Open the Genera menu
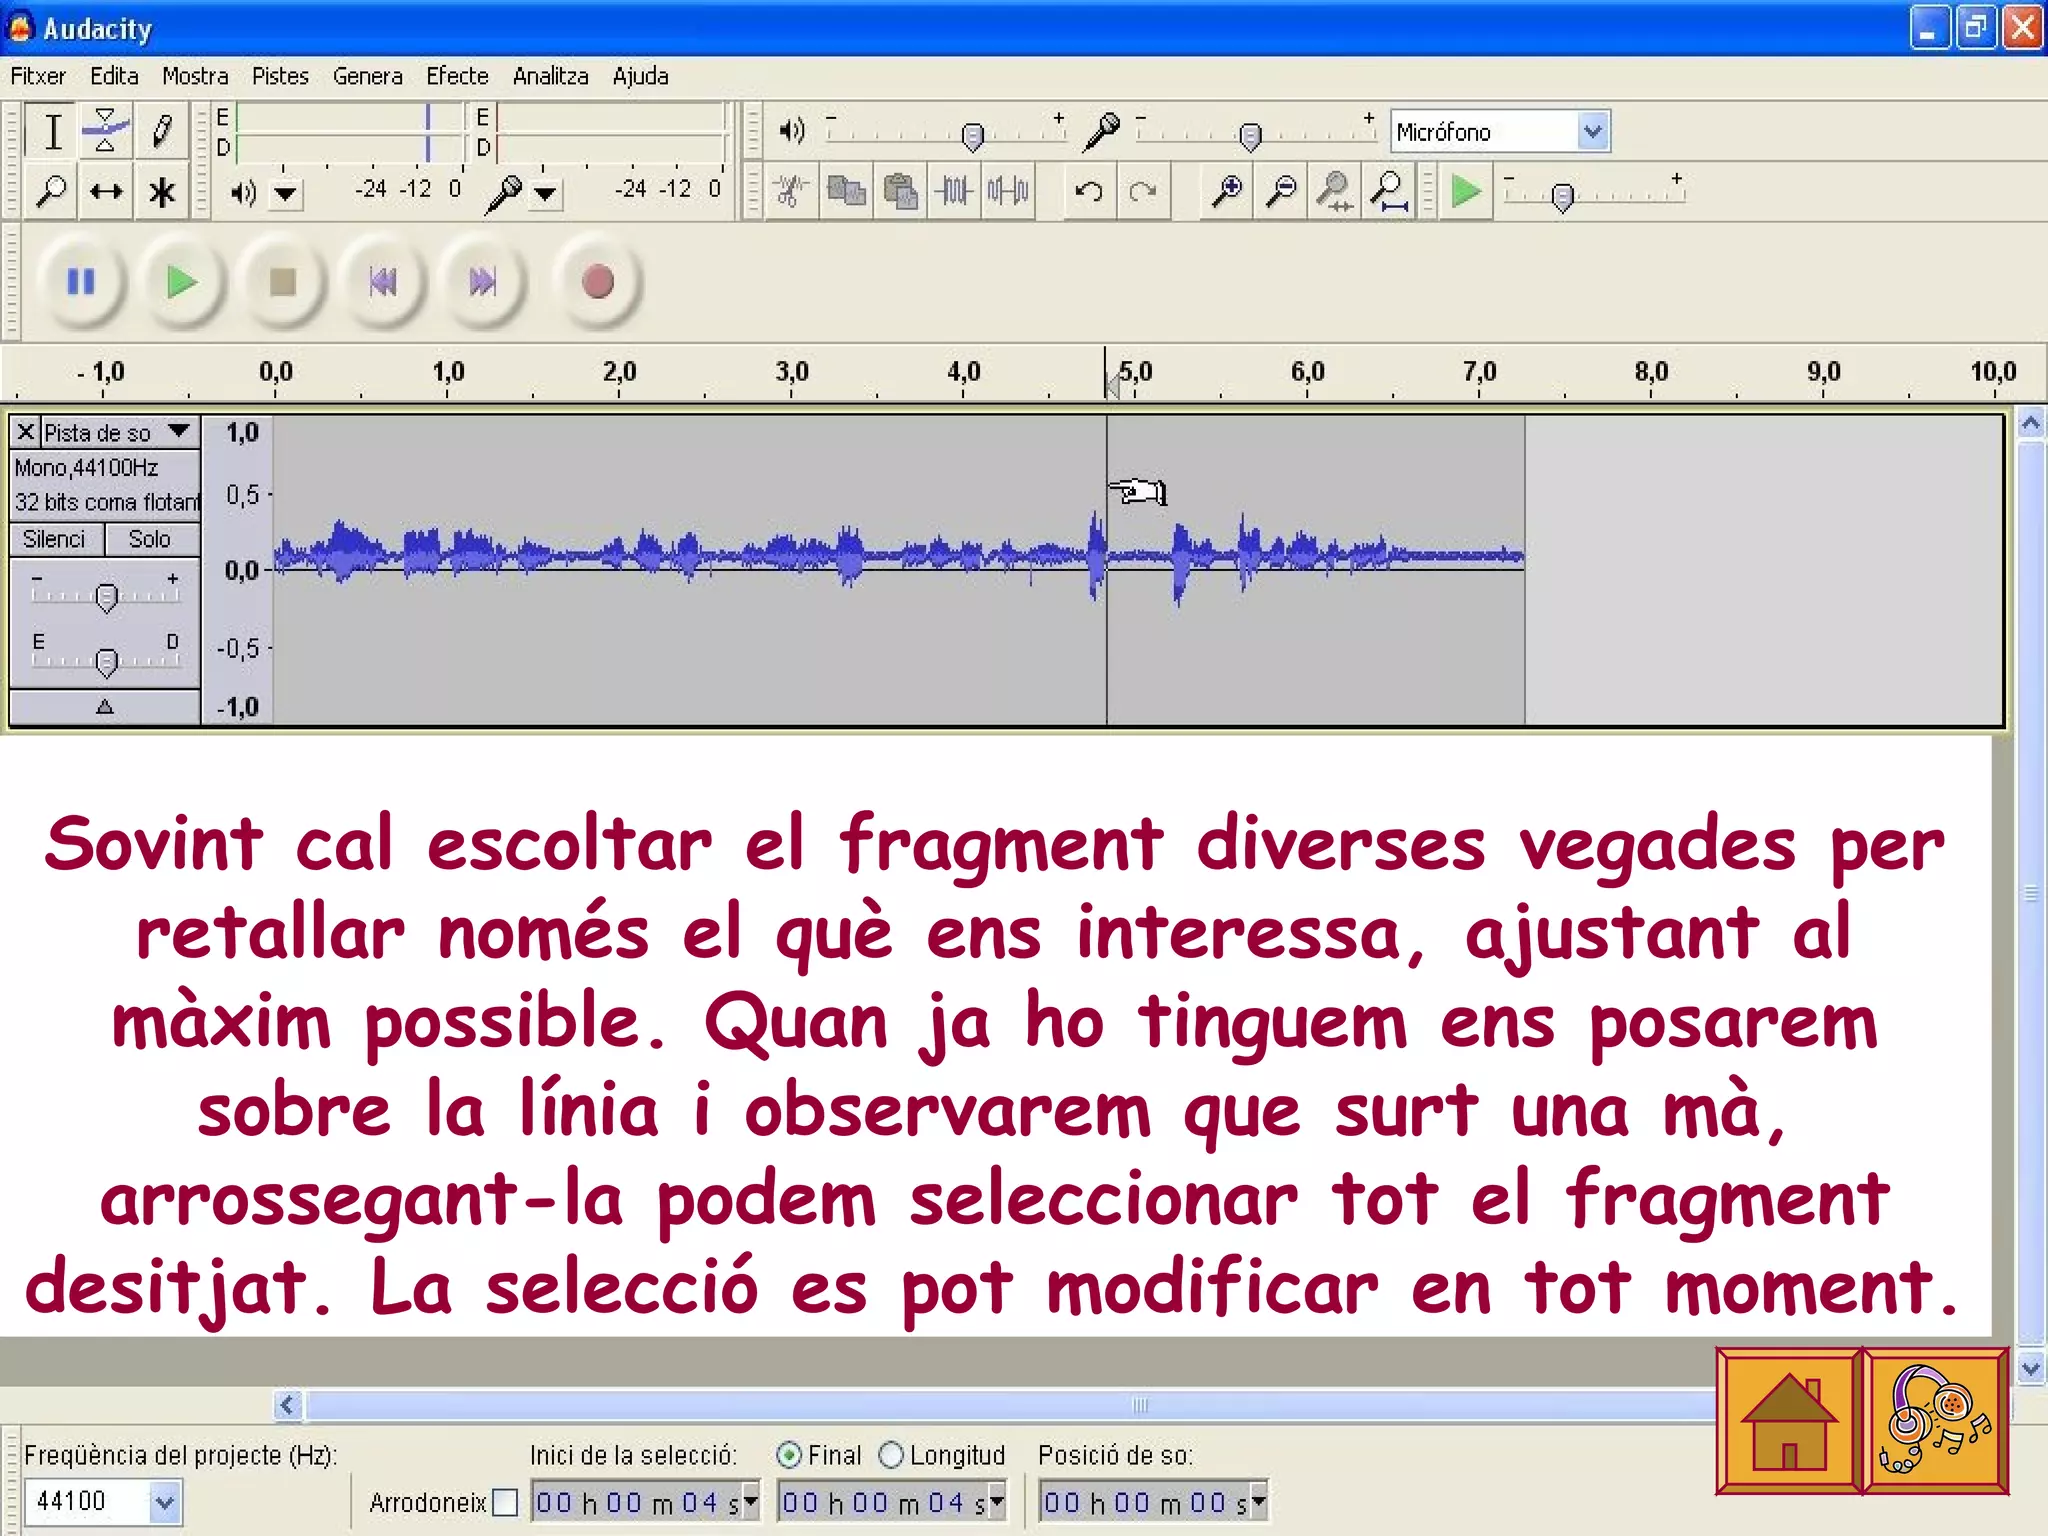The image size is (2048, 1536). point(367,76)
